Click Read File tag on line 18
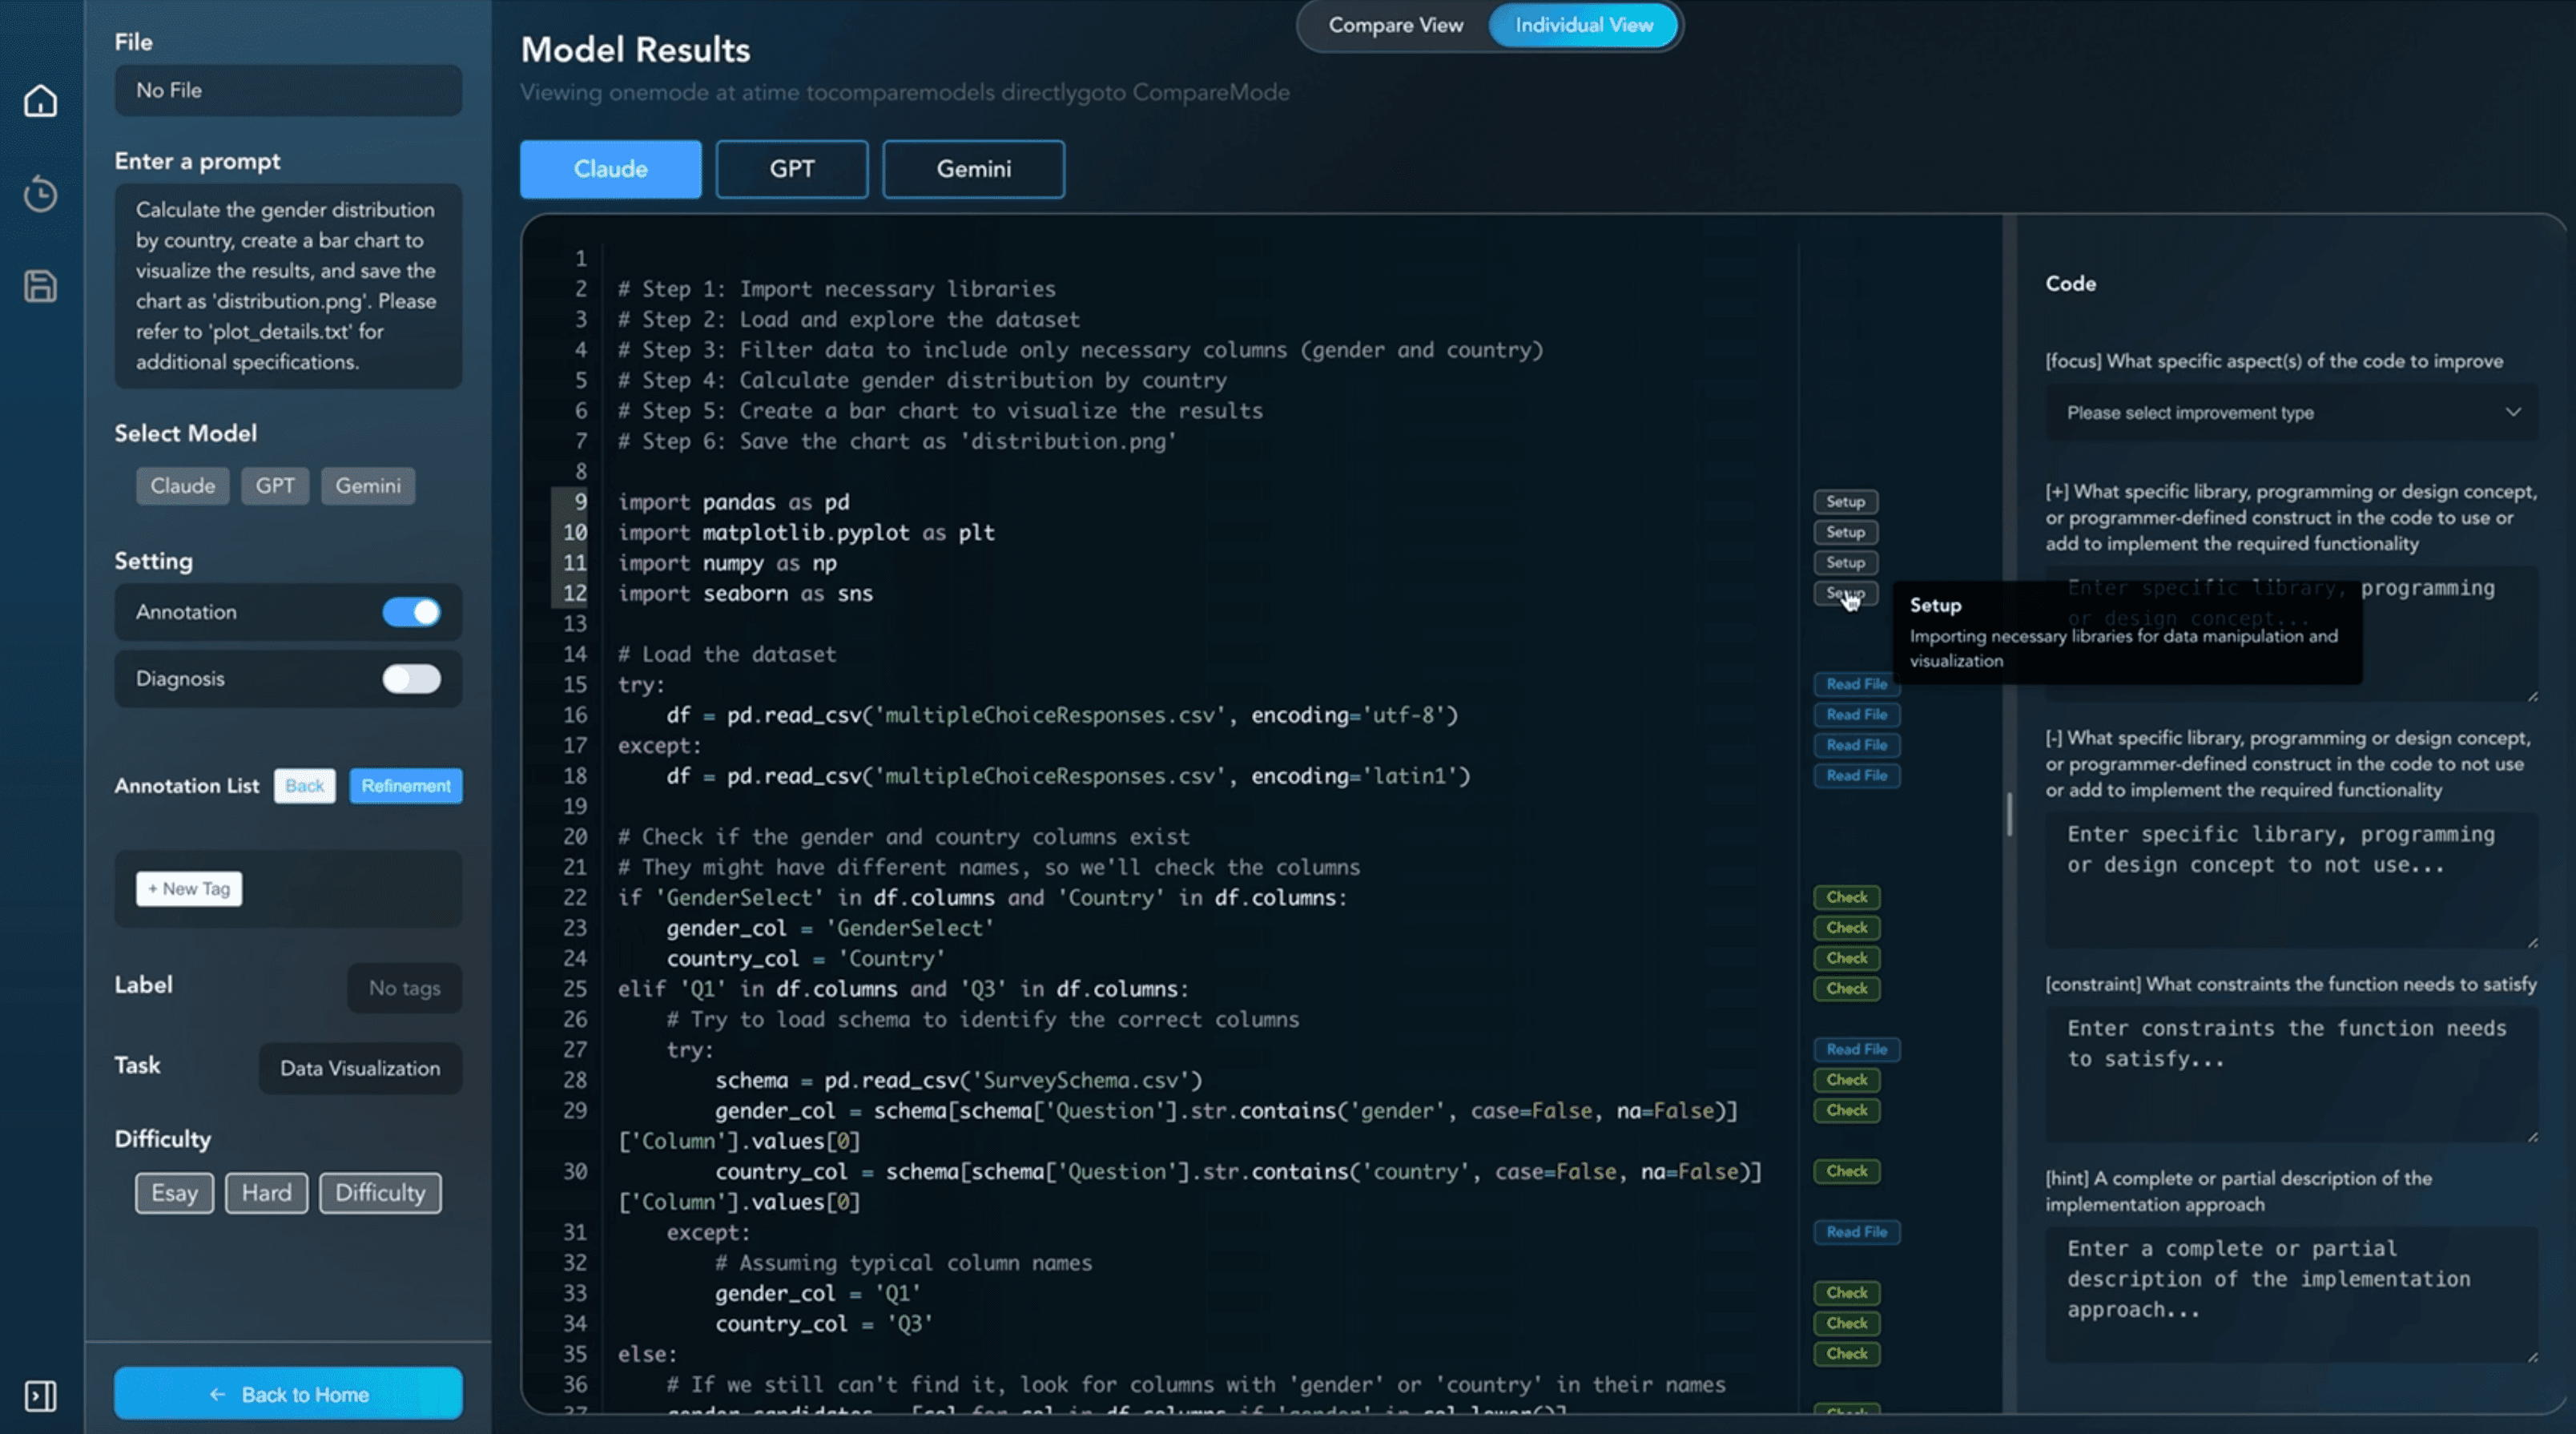2576x1434 pixels. click(x=1857, y=776)
